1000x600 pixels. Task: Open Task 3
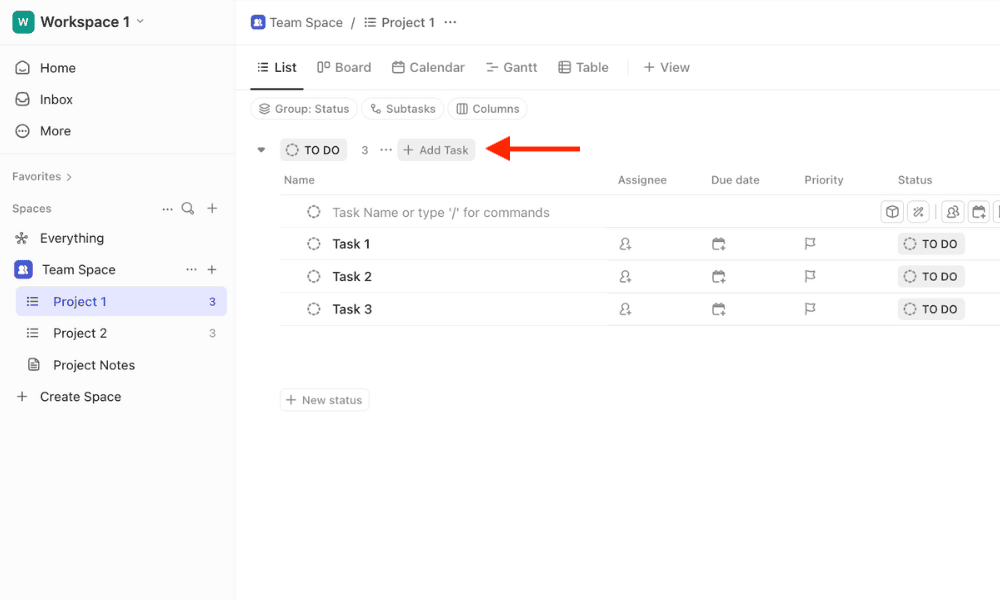pyautogui.click(x=352, y=309)
